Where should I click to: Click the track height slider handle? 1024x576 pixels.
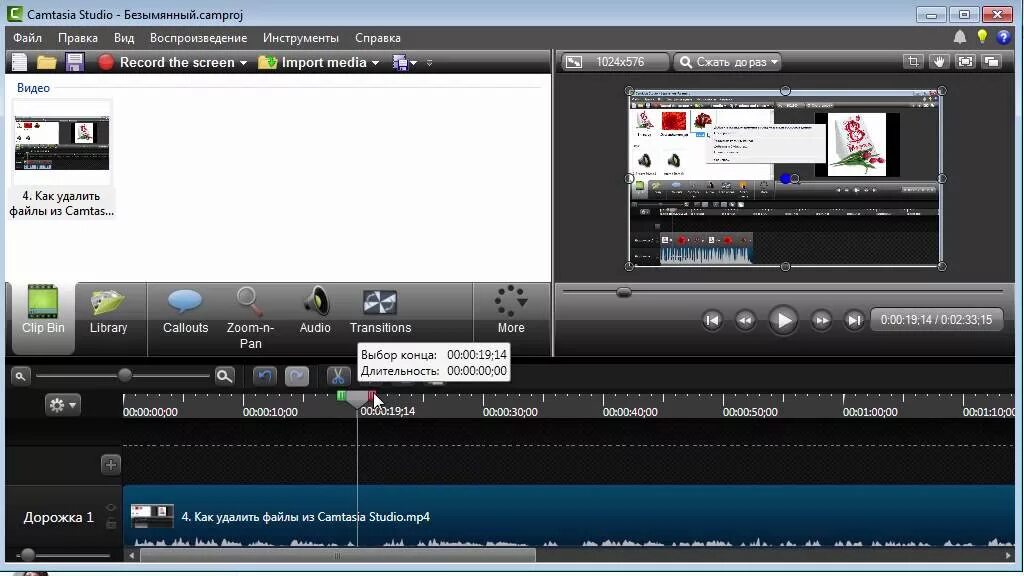tap(27, 555)
